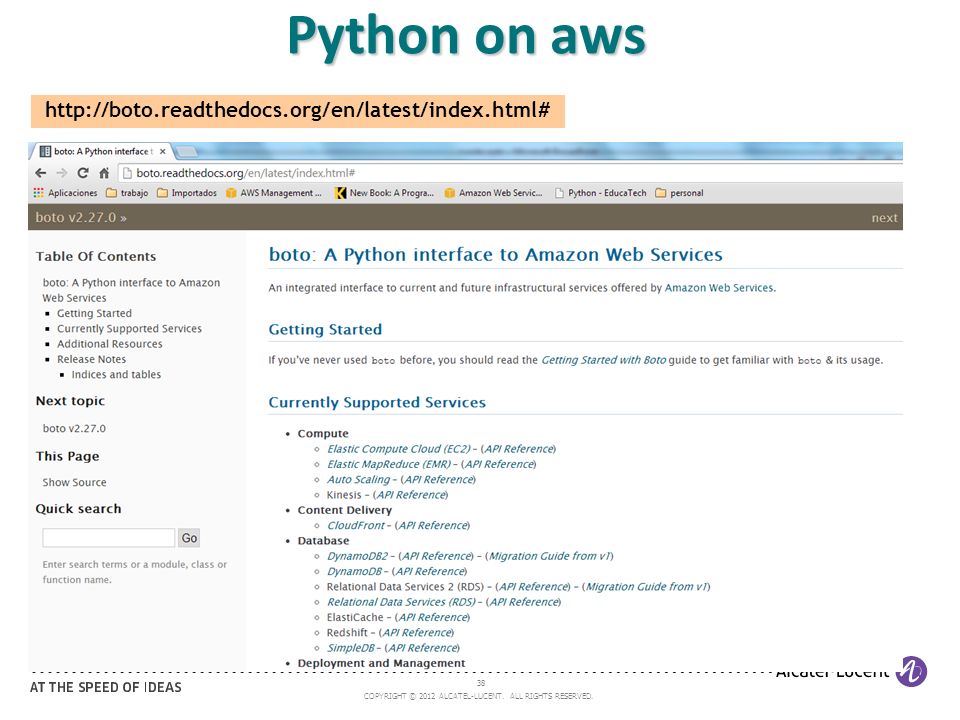Open sidebar link boto: A Python interface to Amazon
The width and height of the screenshot is (960, 720).
coord(131,290)
